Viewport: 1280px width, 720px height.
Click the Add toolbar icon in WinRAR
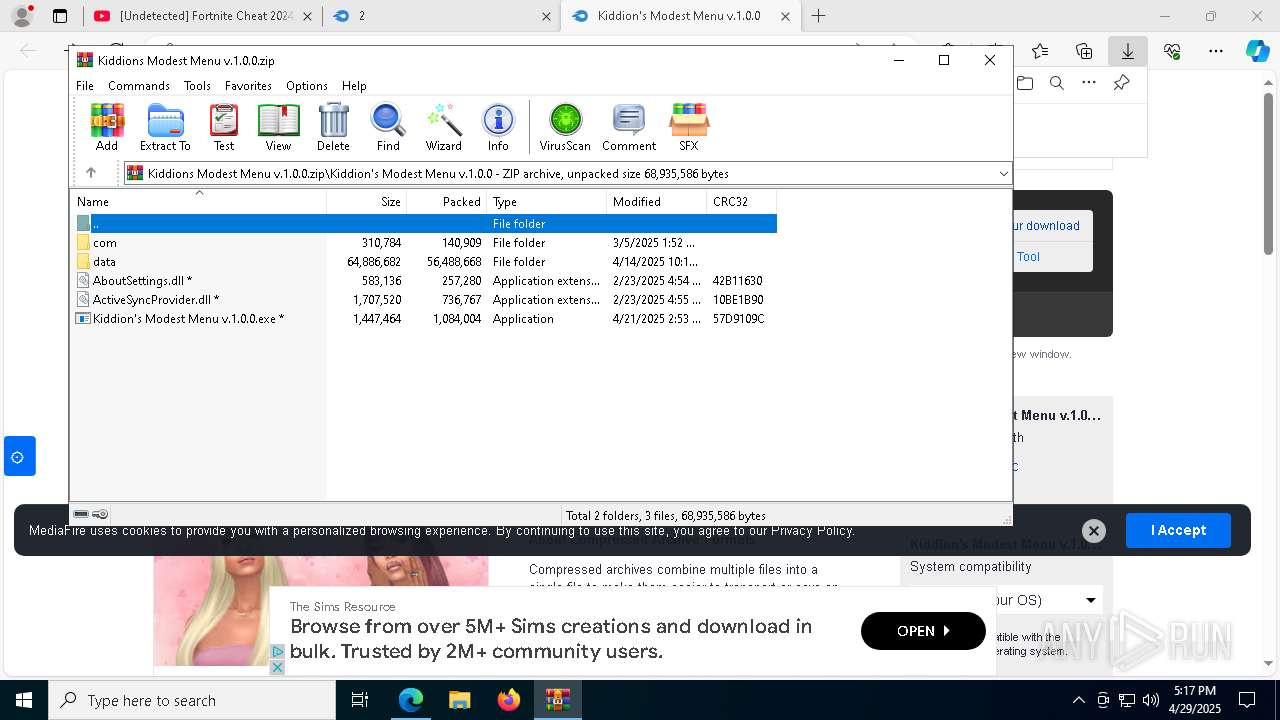[107, 127]
